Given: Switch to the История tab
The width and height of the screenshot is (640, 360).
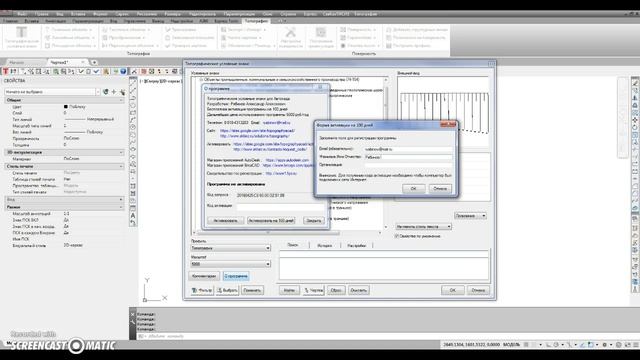Looking at the screenshot, I should pos(324,246).
